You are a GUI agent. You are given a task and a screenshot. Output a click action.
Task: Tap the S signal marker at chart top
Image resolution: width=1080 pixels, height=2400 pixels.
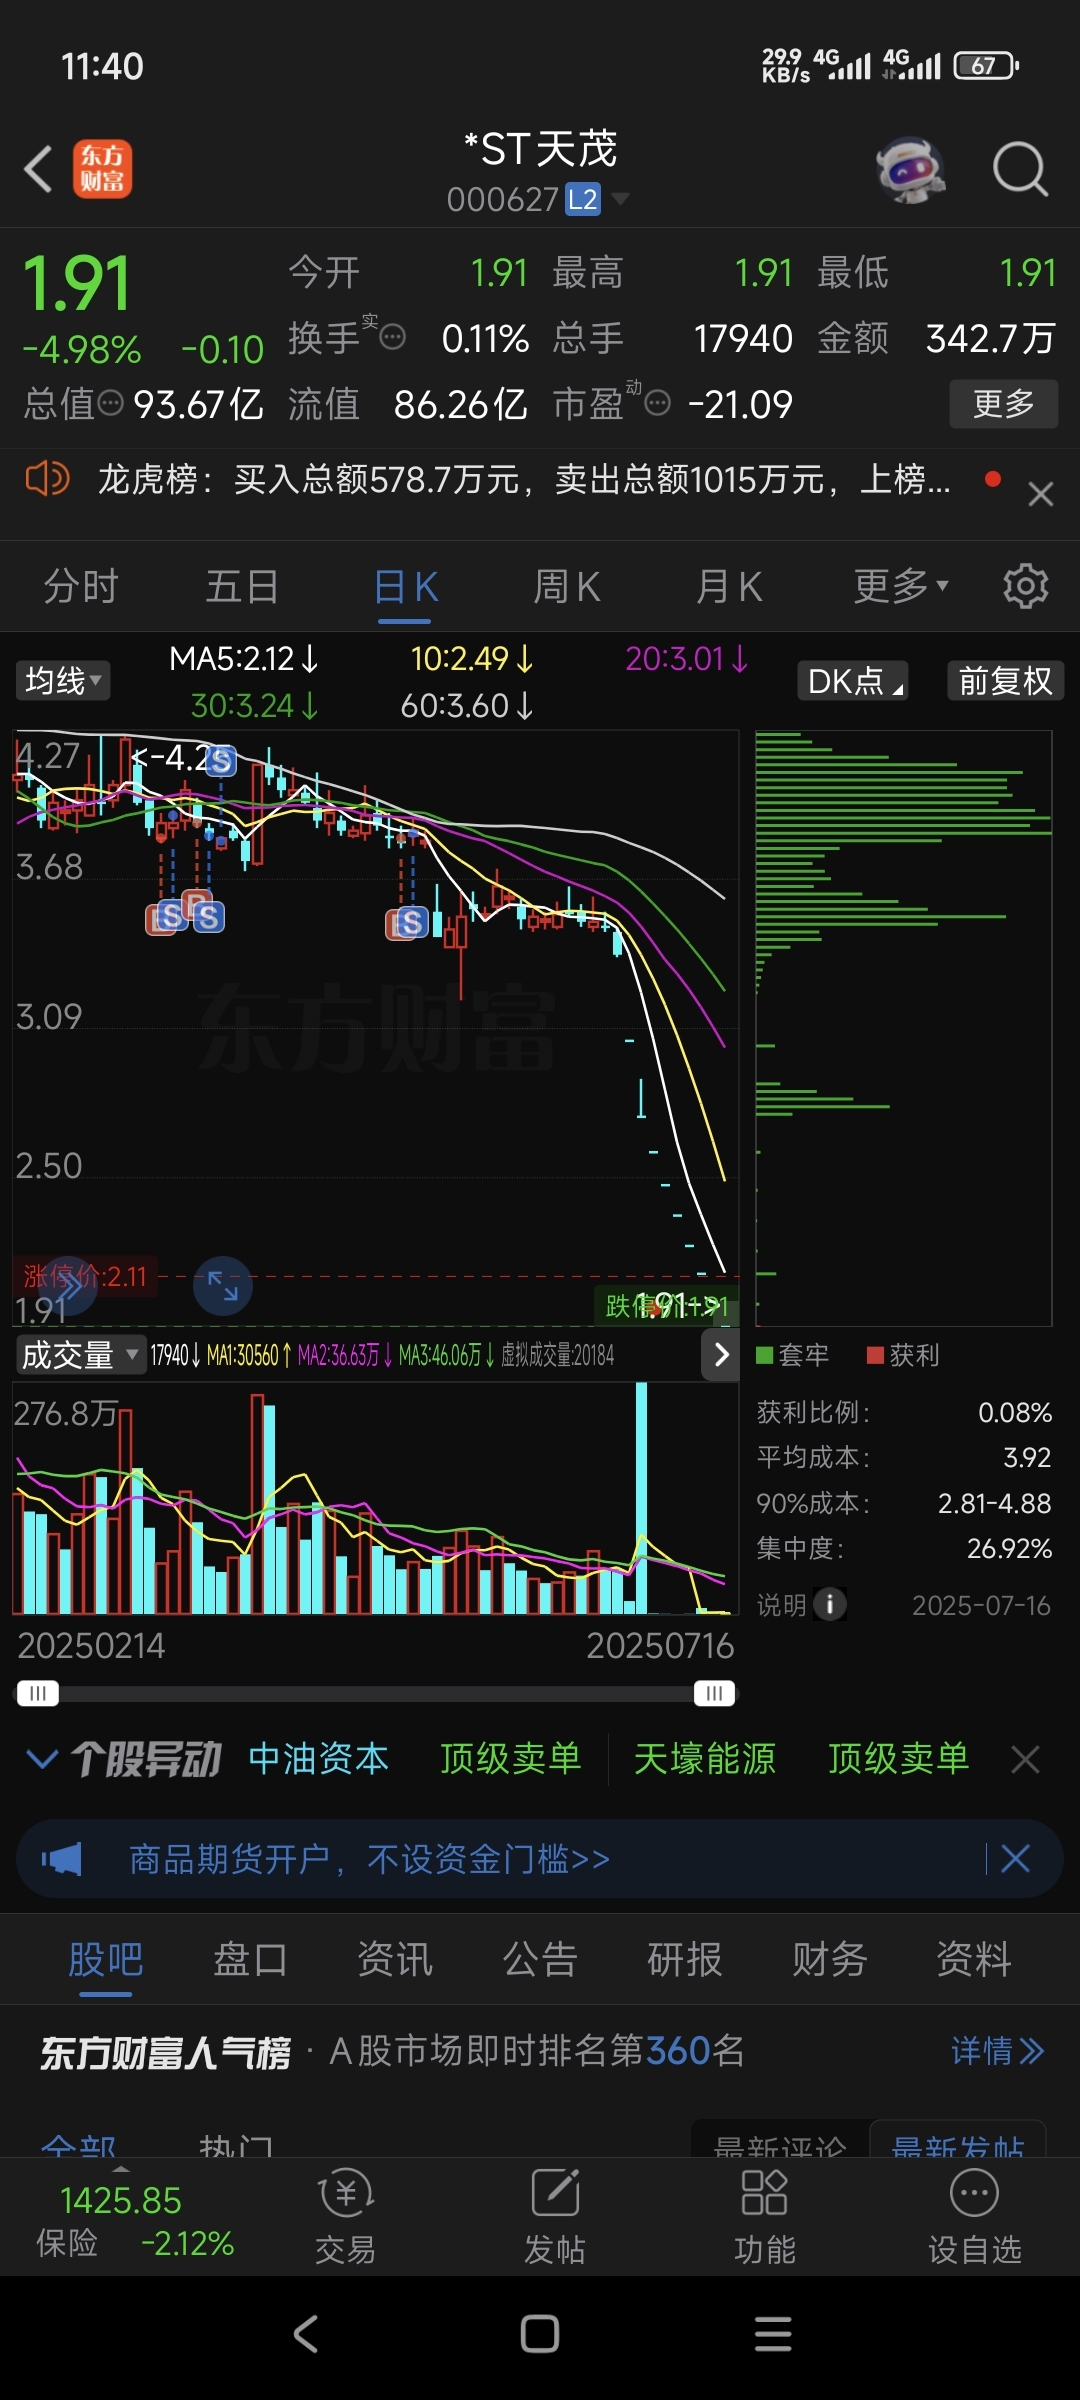tap(221, 760)
